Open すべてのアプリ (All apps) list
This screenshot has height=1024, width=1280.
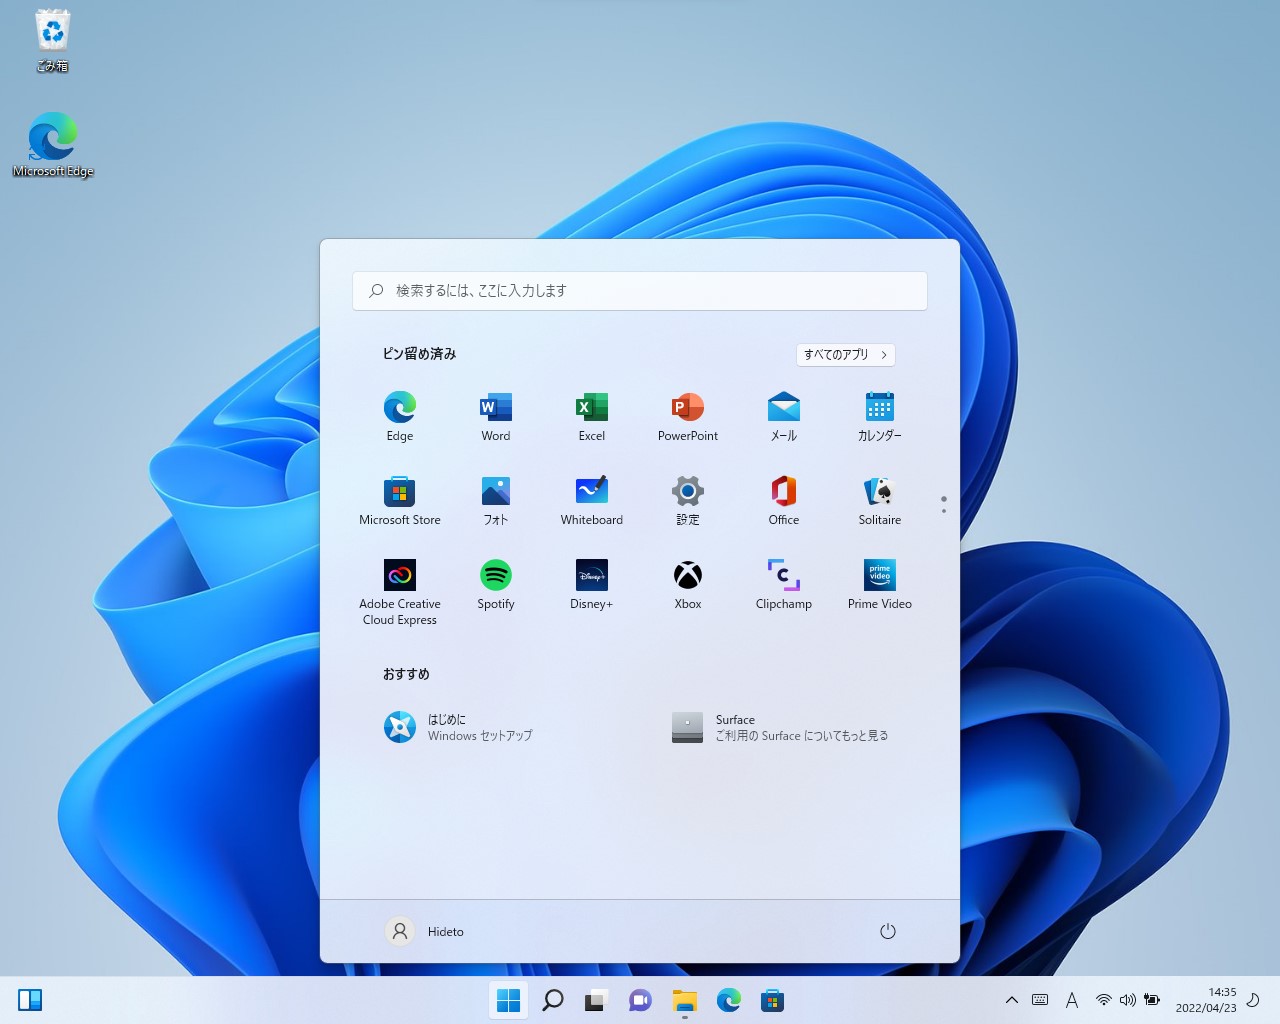844,354
